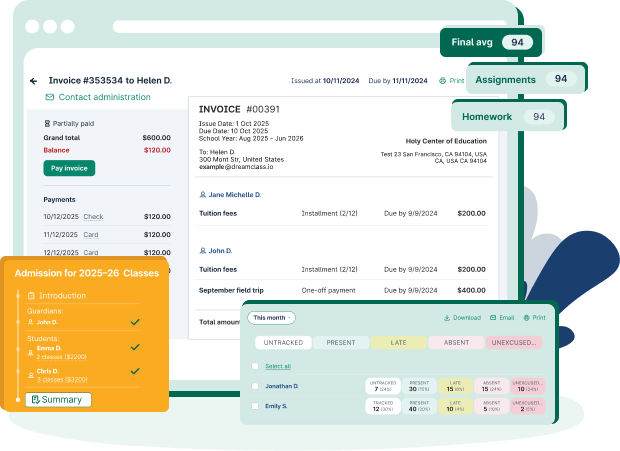Tick the checkbox for Emily S.
Screen dimensions: 620x451
(255, 406)
